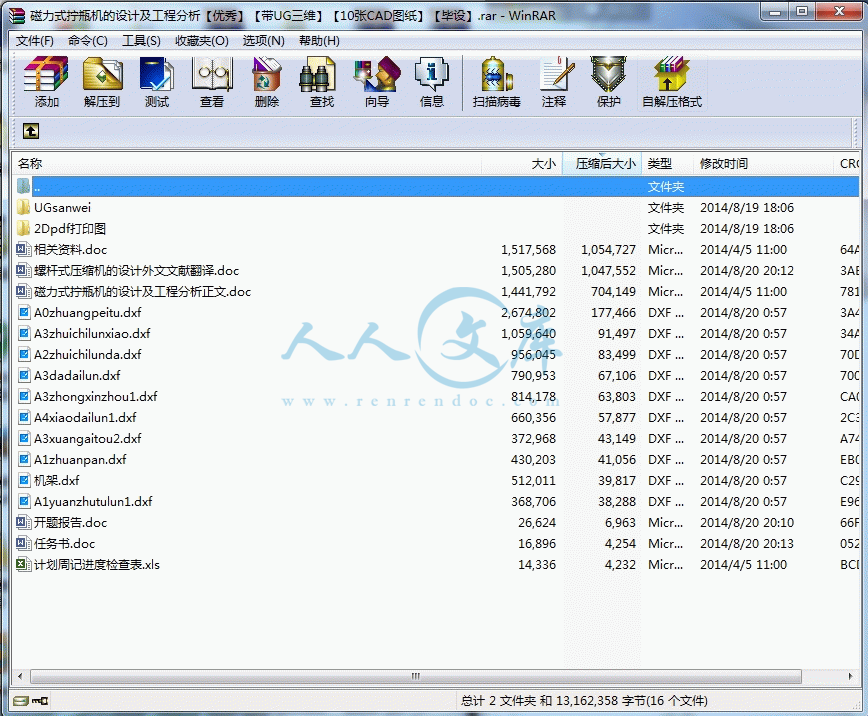Click the Excel icon of 计划周记进度检查表.xls
This screenshot has width=868, height=716.
click(23, 564)
